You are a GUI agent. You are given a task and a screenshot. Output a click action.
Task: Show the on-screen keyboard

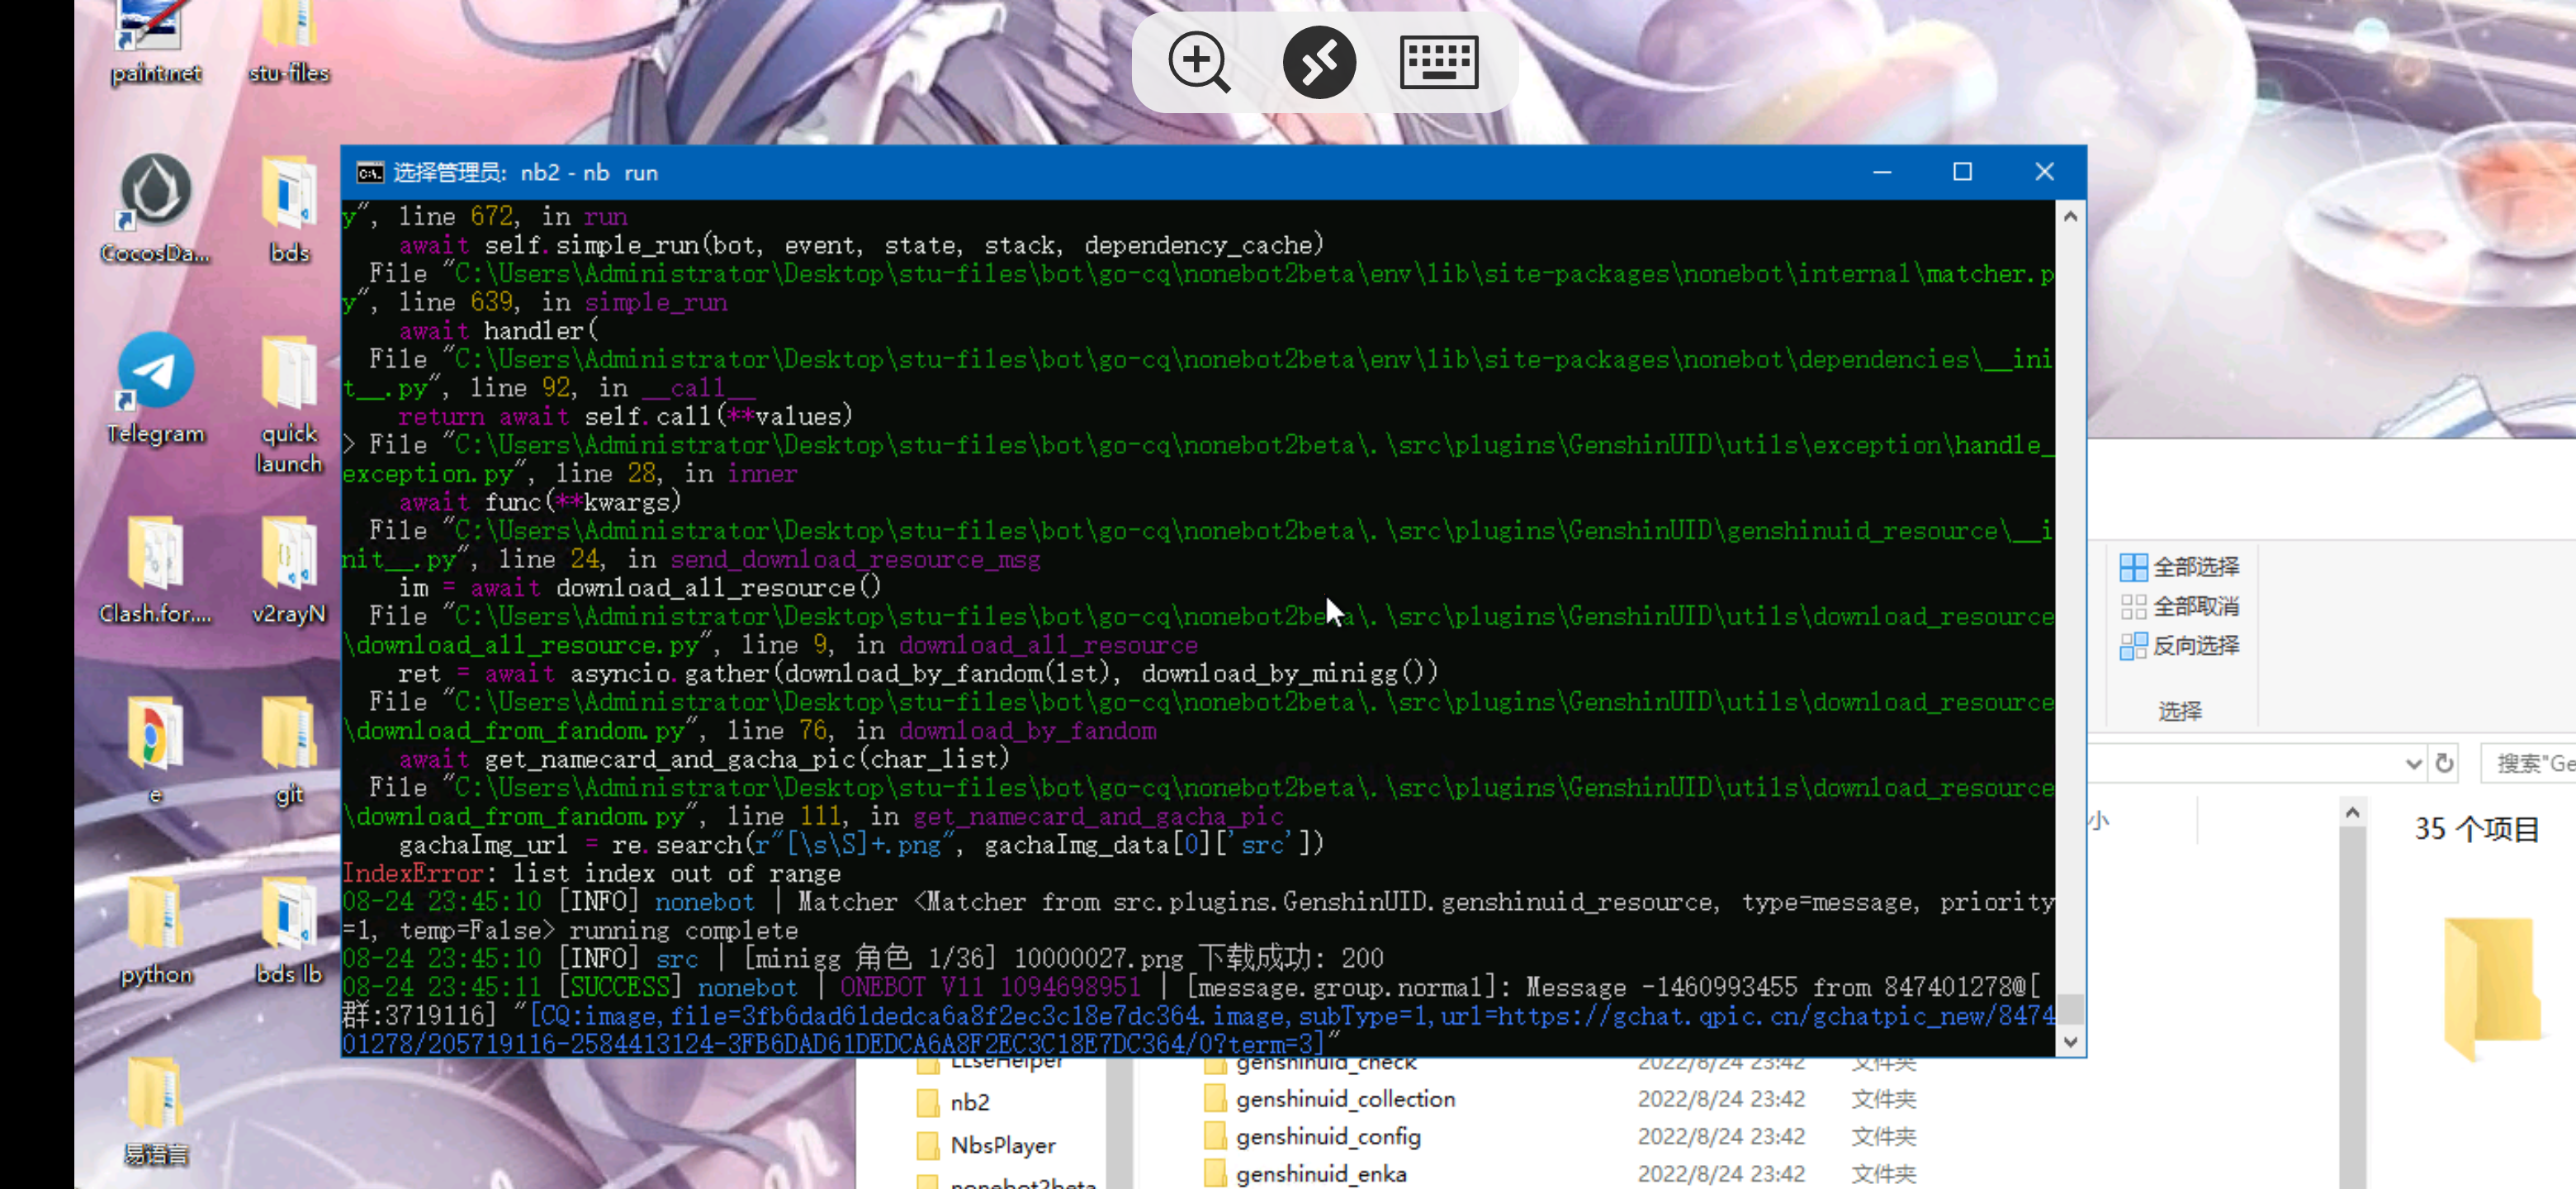pyautogui.click(x=1439, y=62)
